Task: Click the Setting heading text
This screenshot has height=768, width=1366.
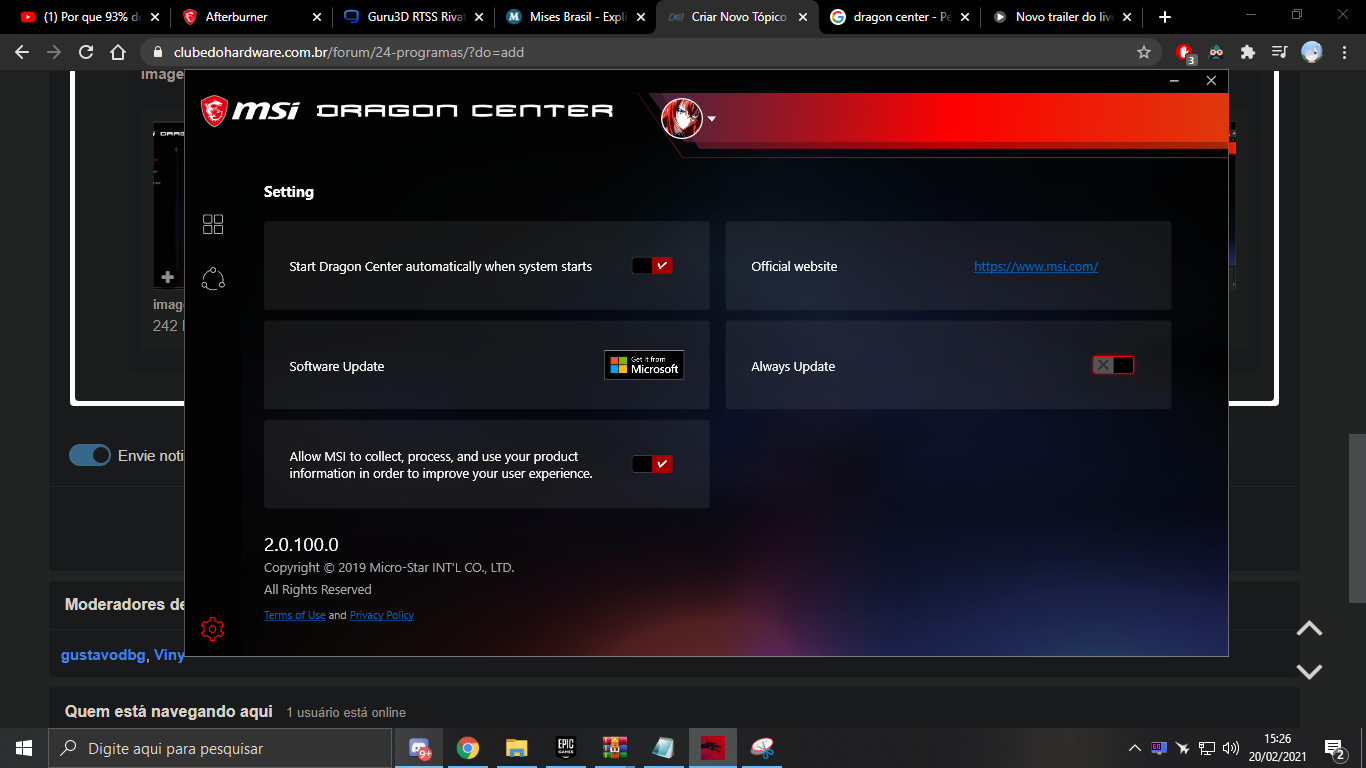Action: (289, 192)
